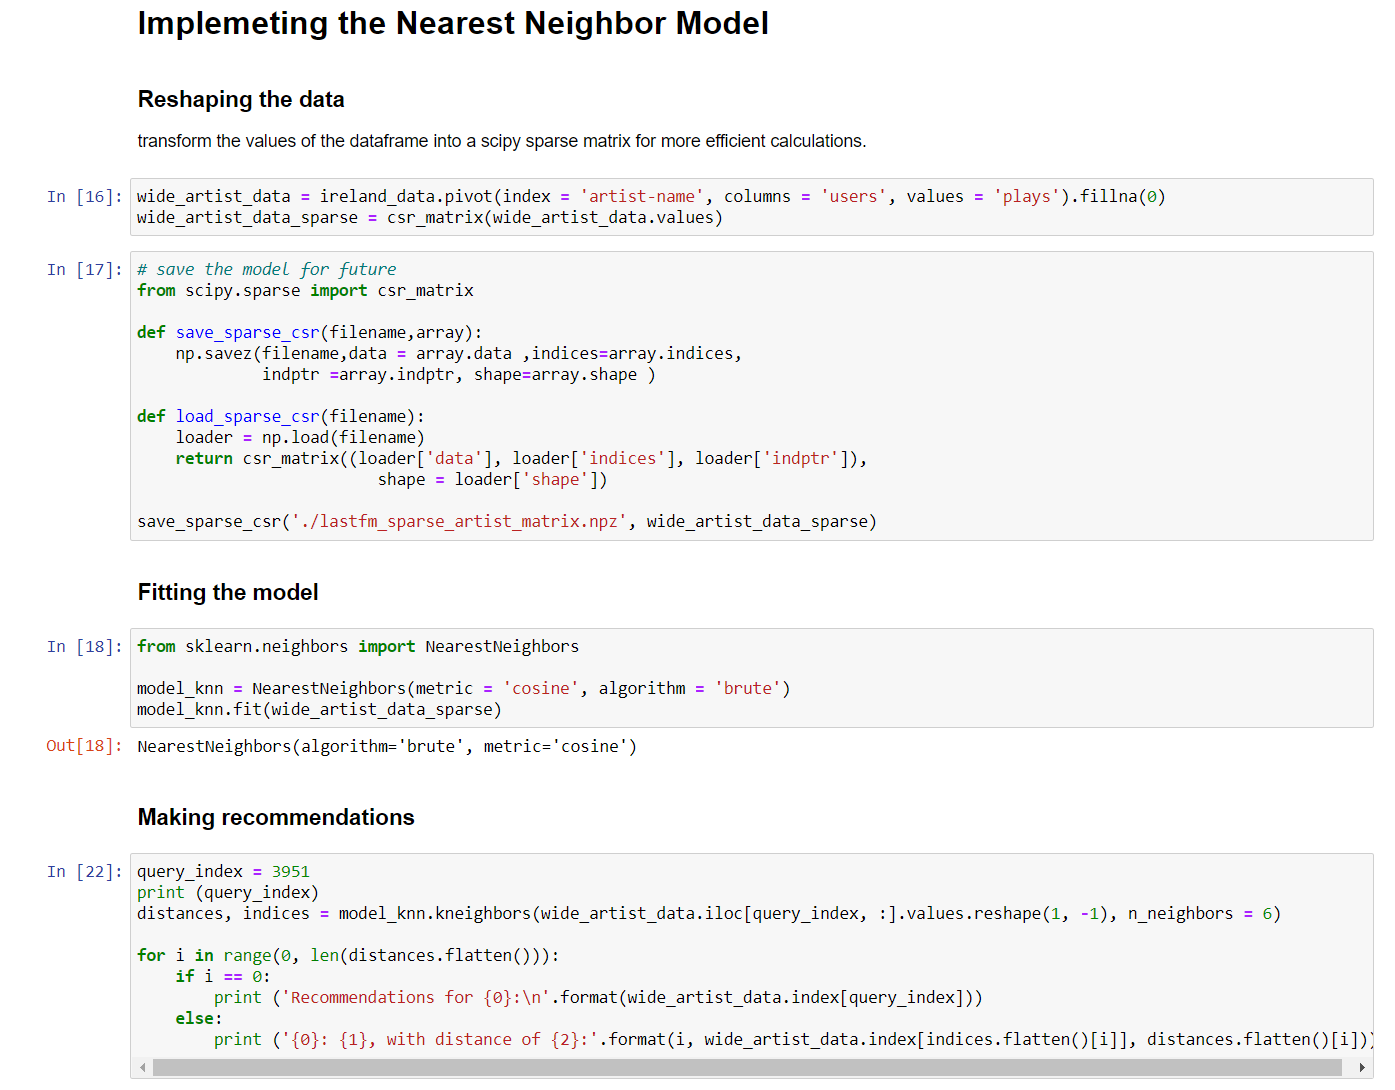Select the In [16] prompt label
Viewport: 1395px width, 1090px height.
click(84, 196)
